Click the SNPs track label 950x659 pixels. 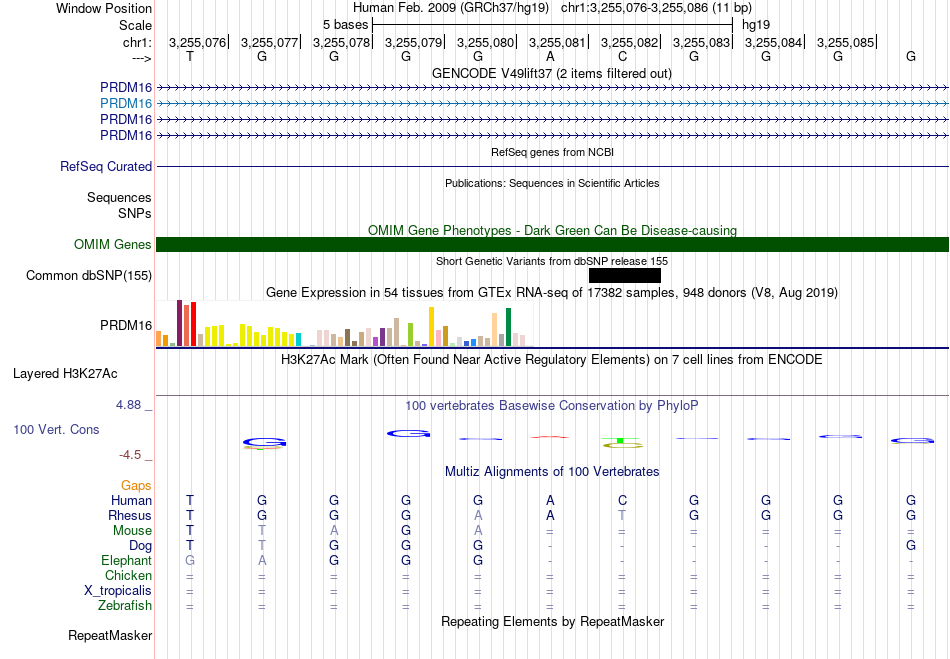[x=135, y=213]
